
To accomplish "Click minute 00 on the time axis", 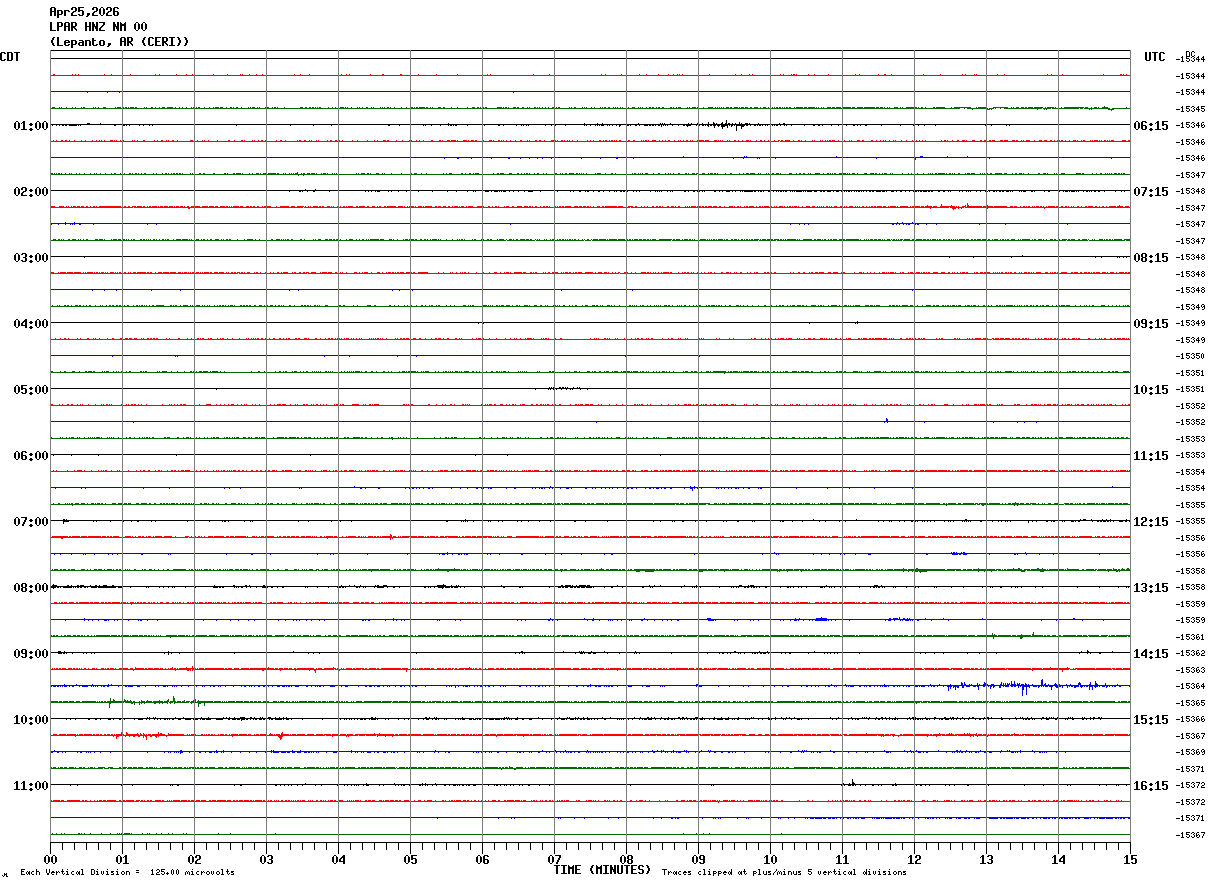I will [x=50, y=859].
